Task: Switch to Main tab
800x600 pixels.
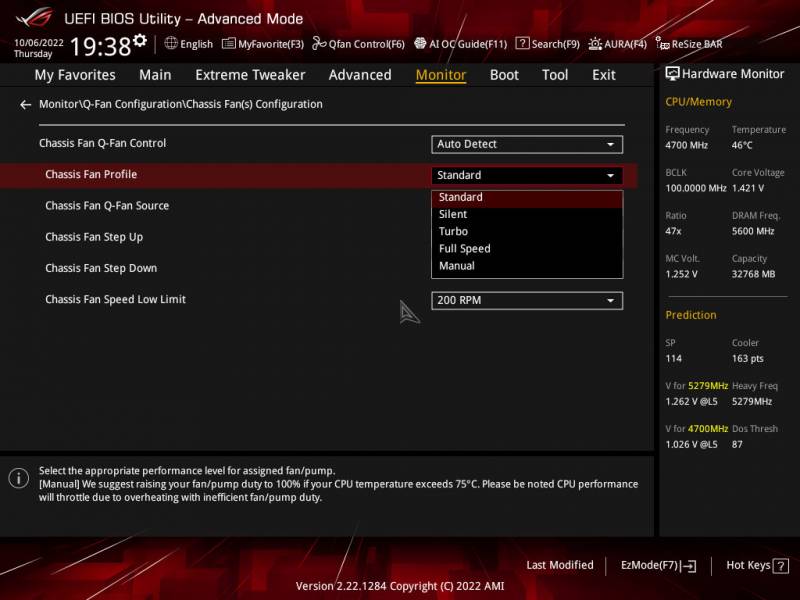Action: click(x=155, y=75)
